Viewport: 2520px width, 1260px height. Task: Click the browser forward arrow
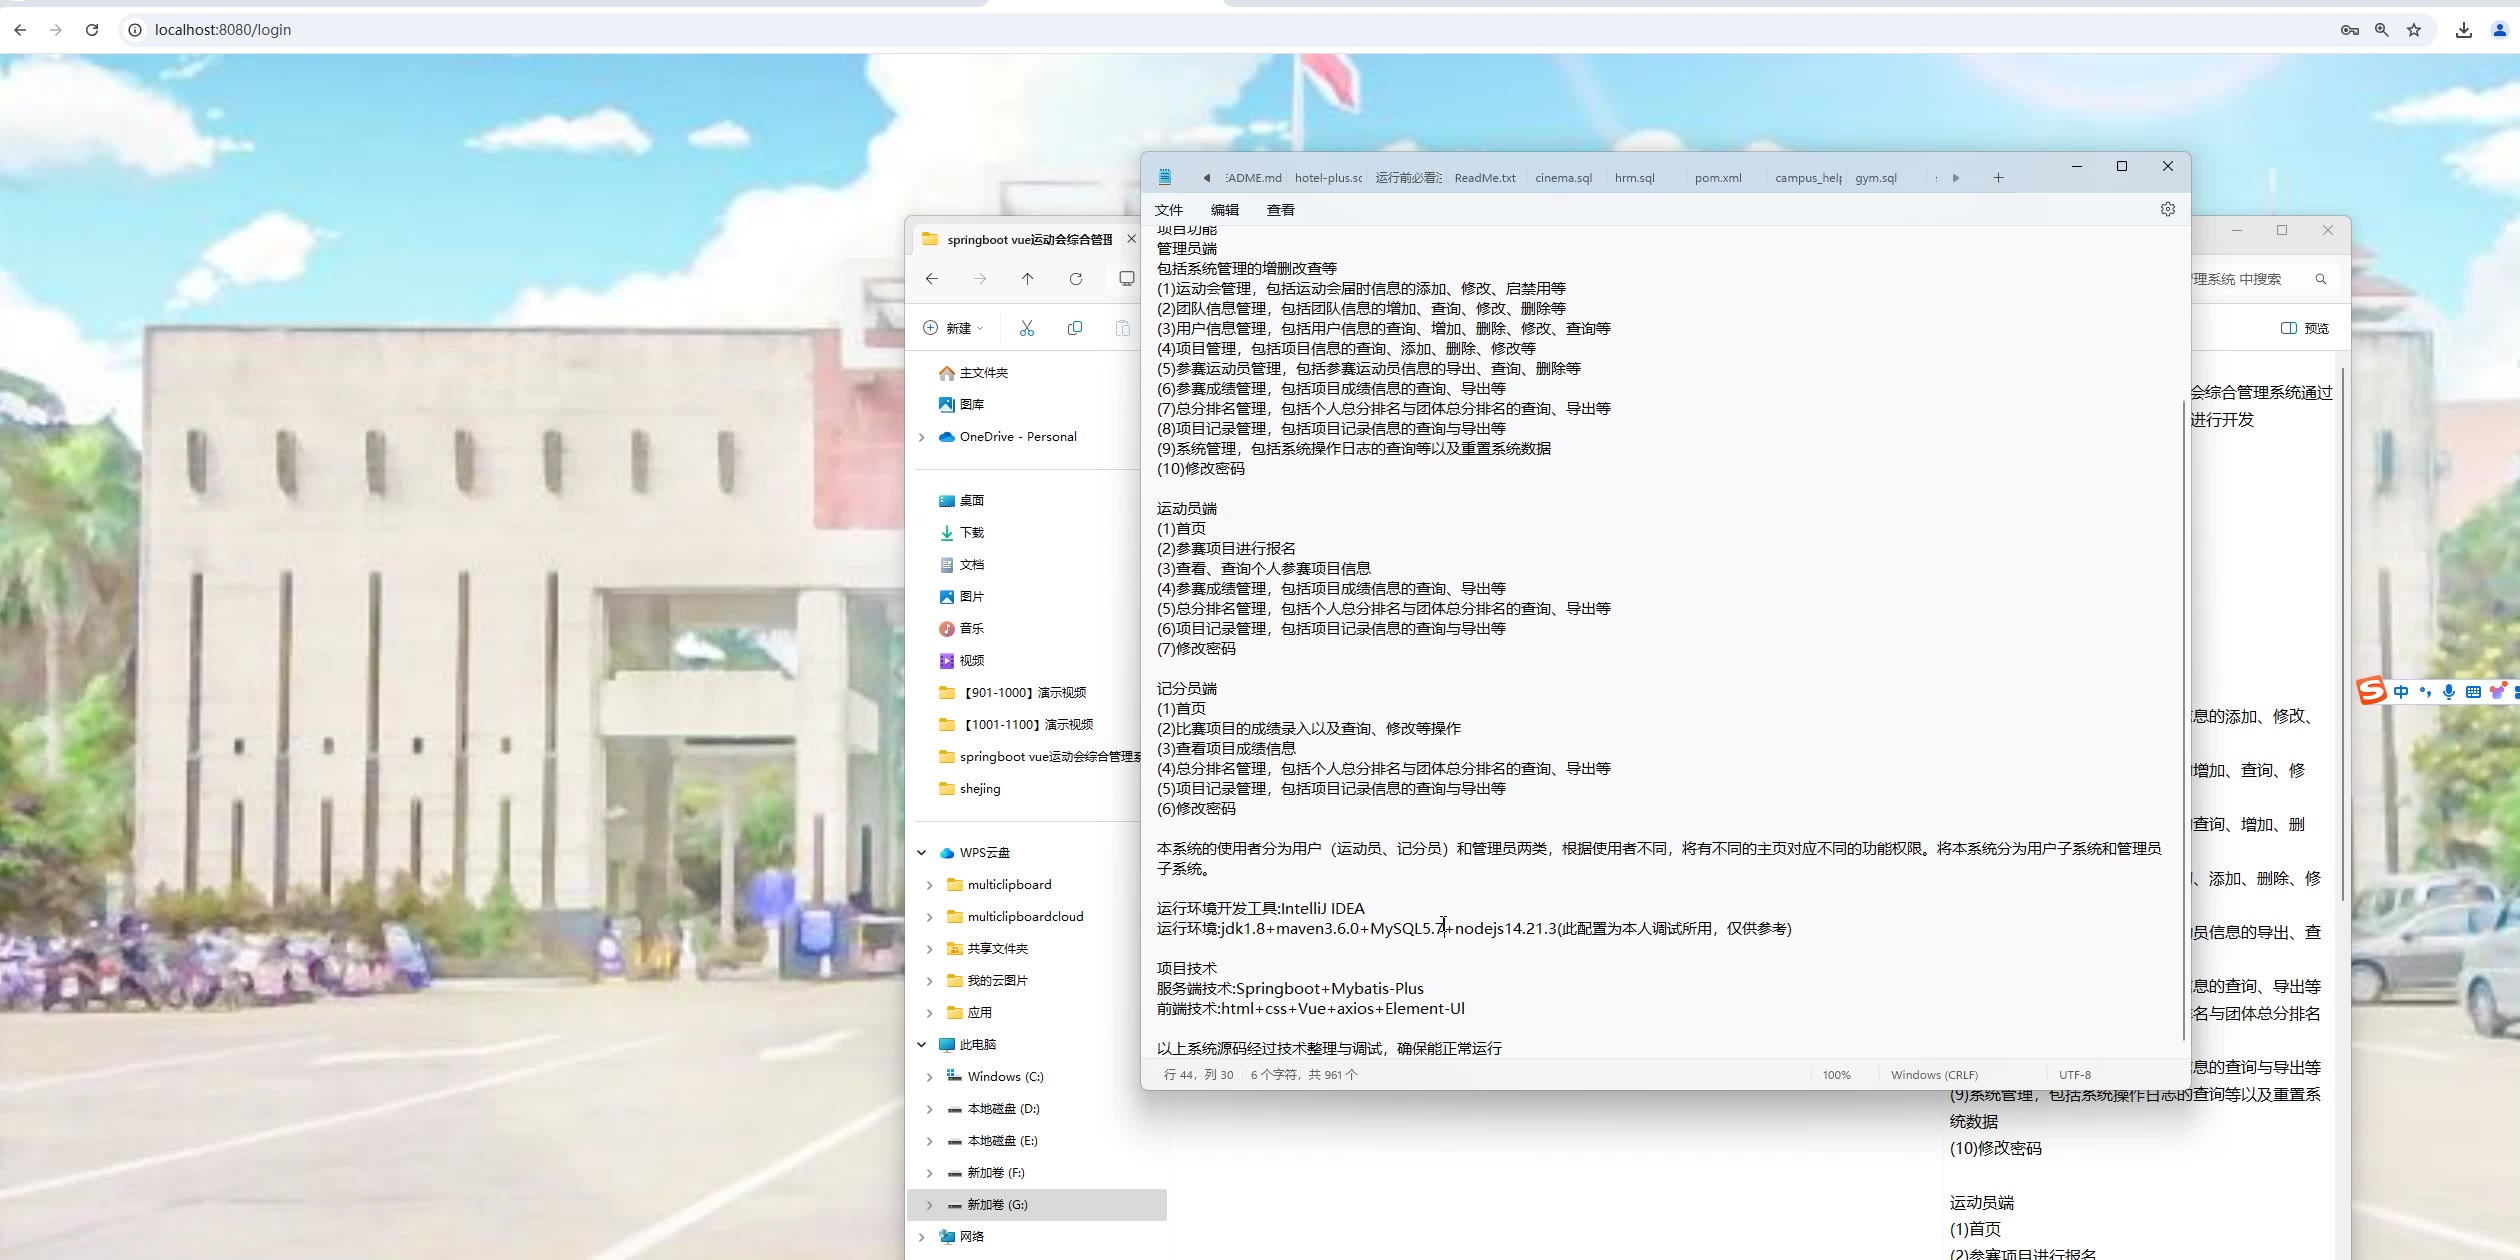[x=56, y=30]
